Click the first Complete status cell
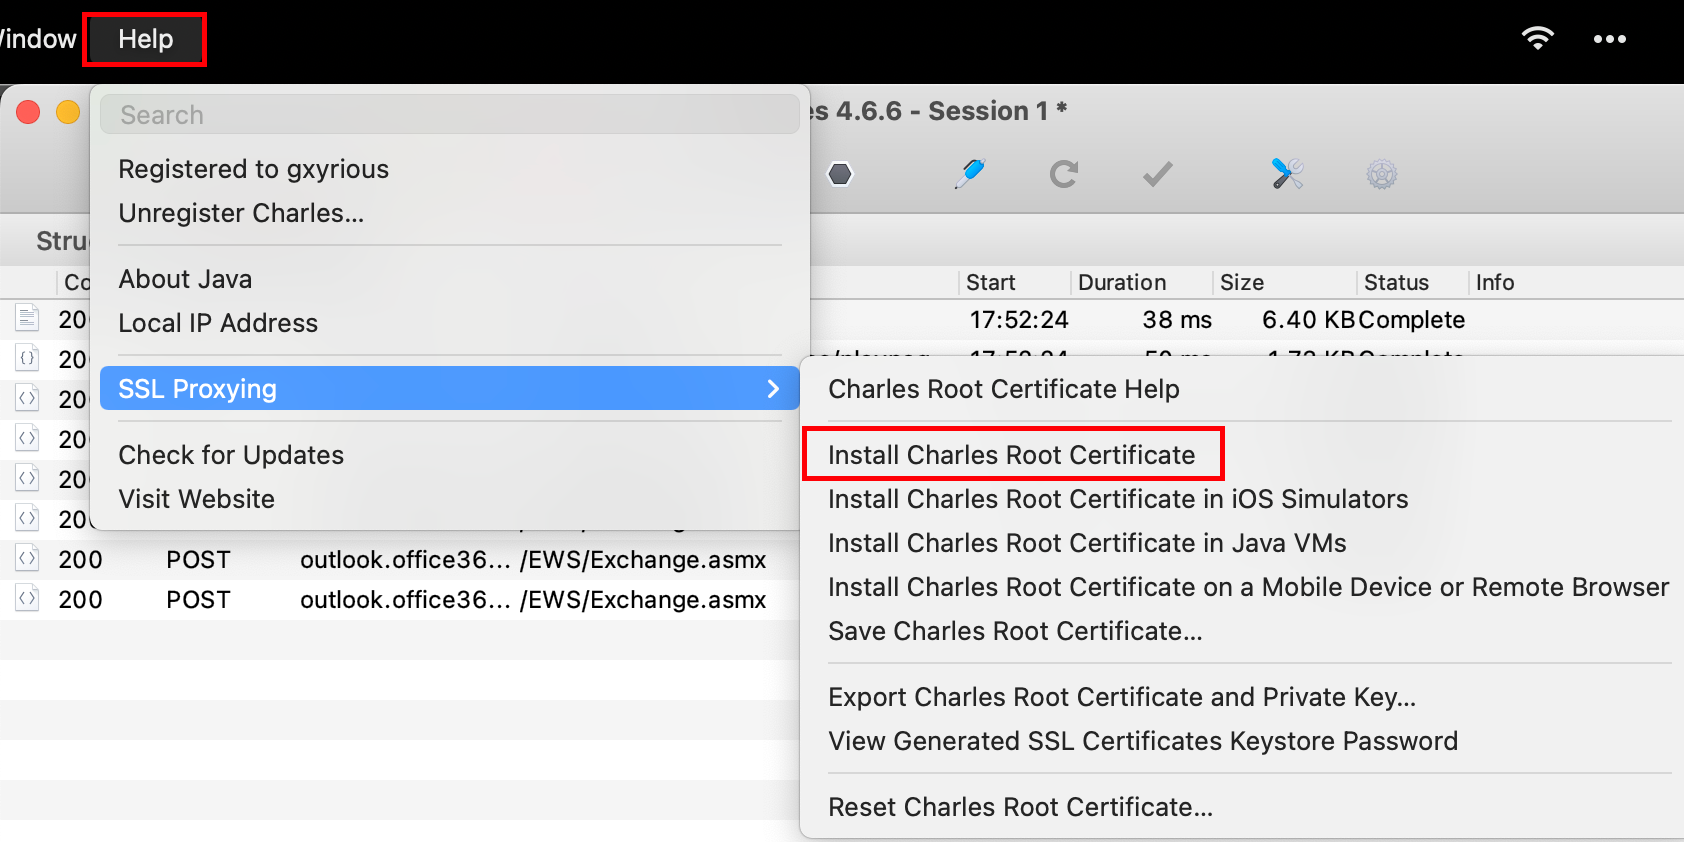This screenshot has height=842, width=1684. (x=1412, y=320)
